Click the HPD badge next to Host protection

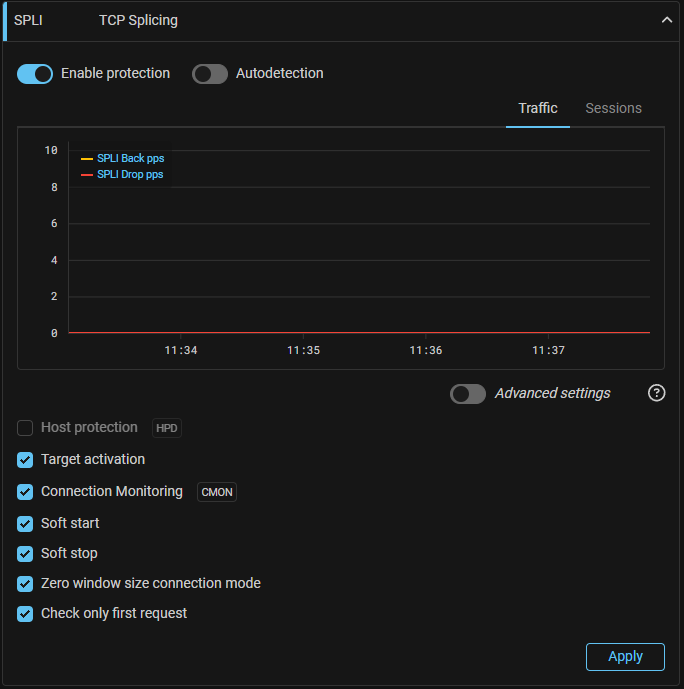click(x=167, y=428)
